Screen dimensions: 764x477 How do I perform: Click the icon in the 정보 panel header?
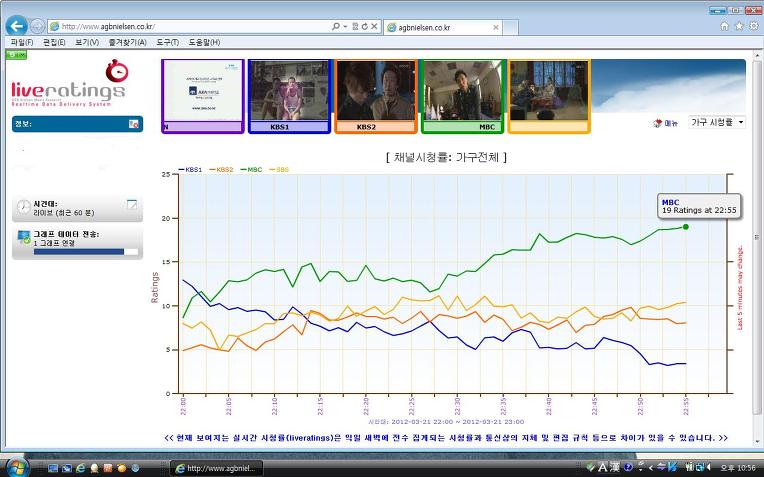pos(133,124)
